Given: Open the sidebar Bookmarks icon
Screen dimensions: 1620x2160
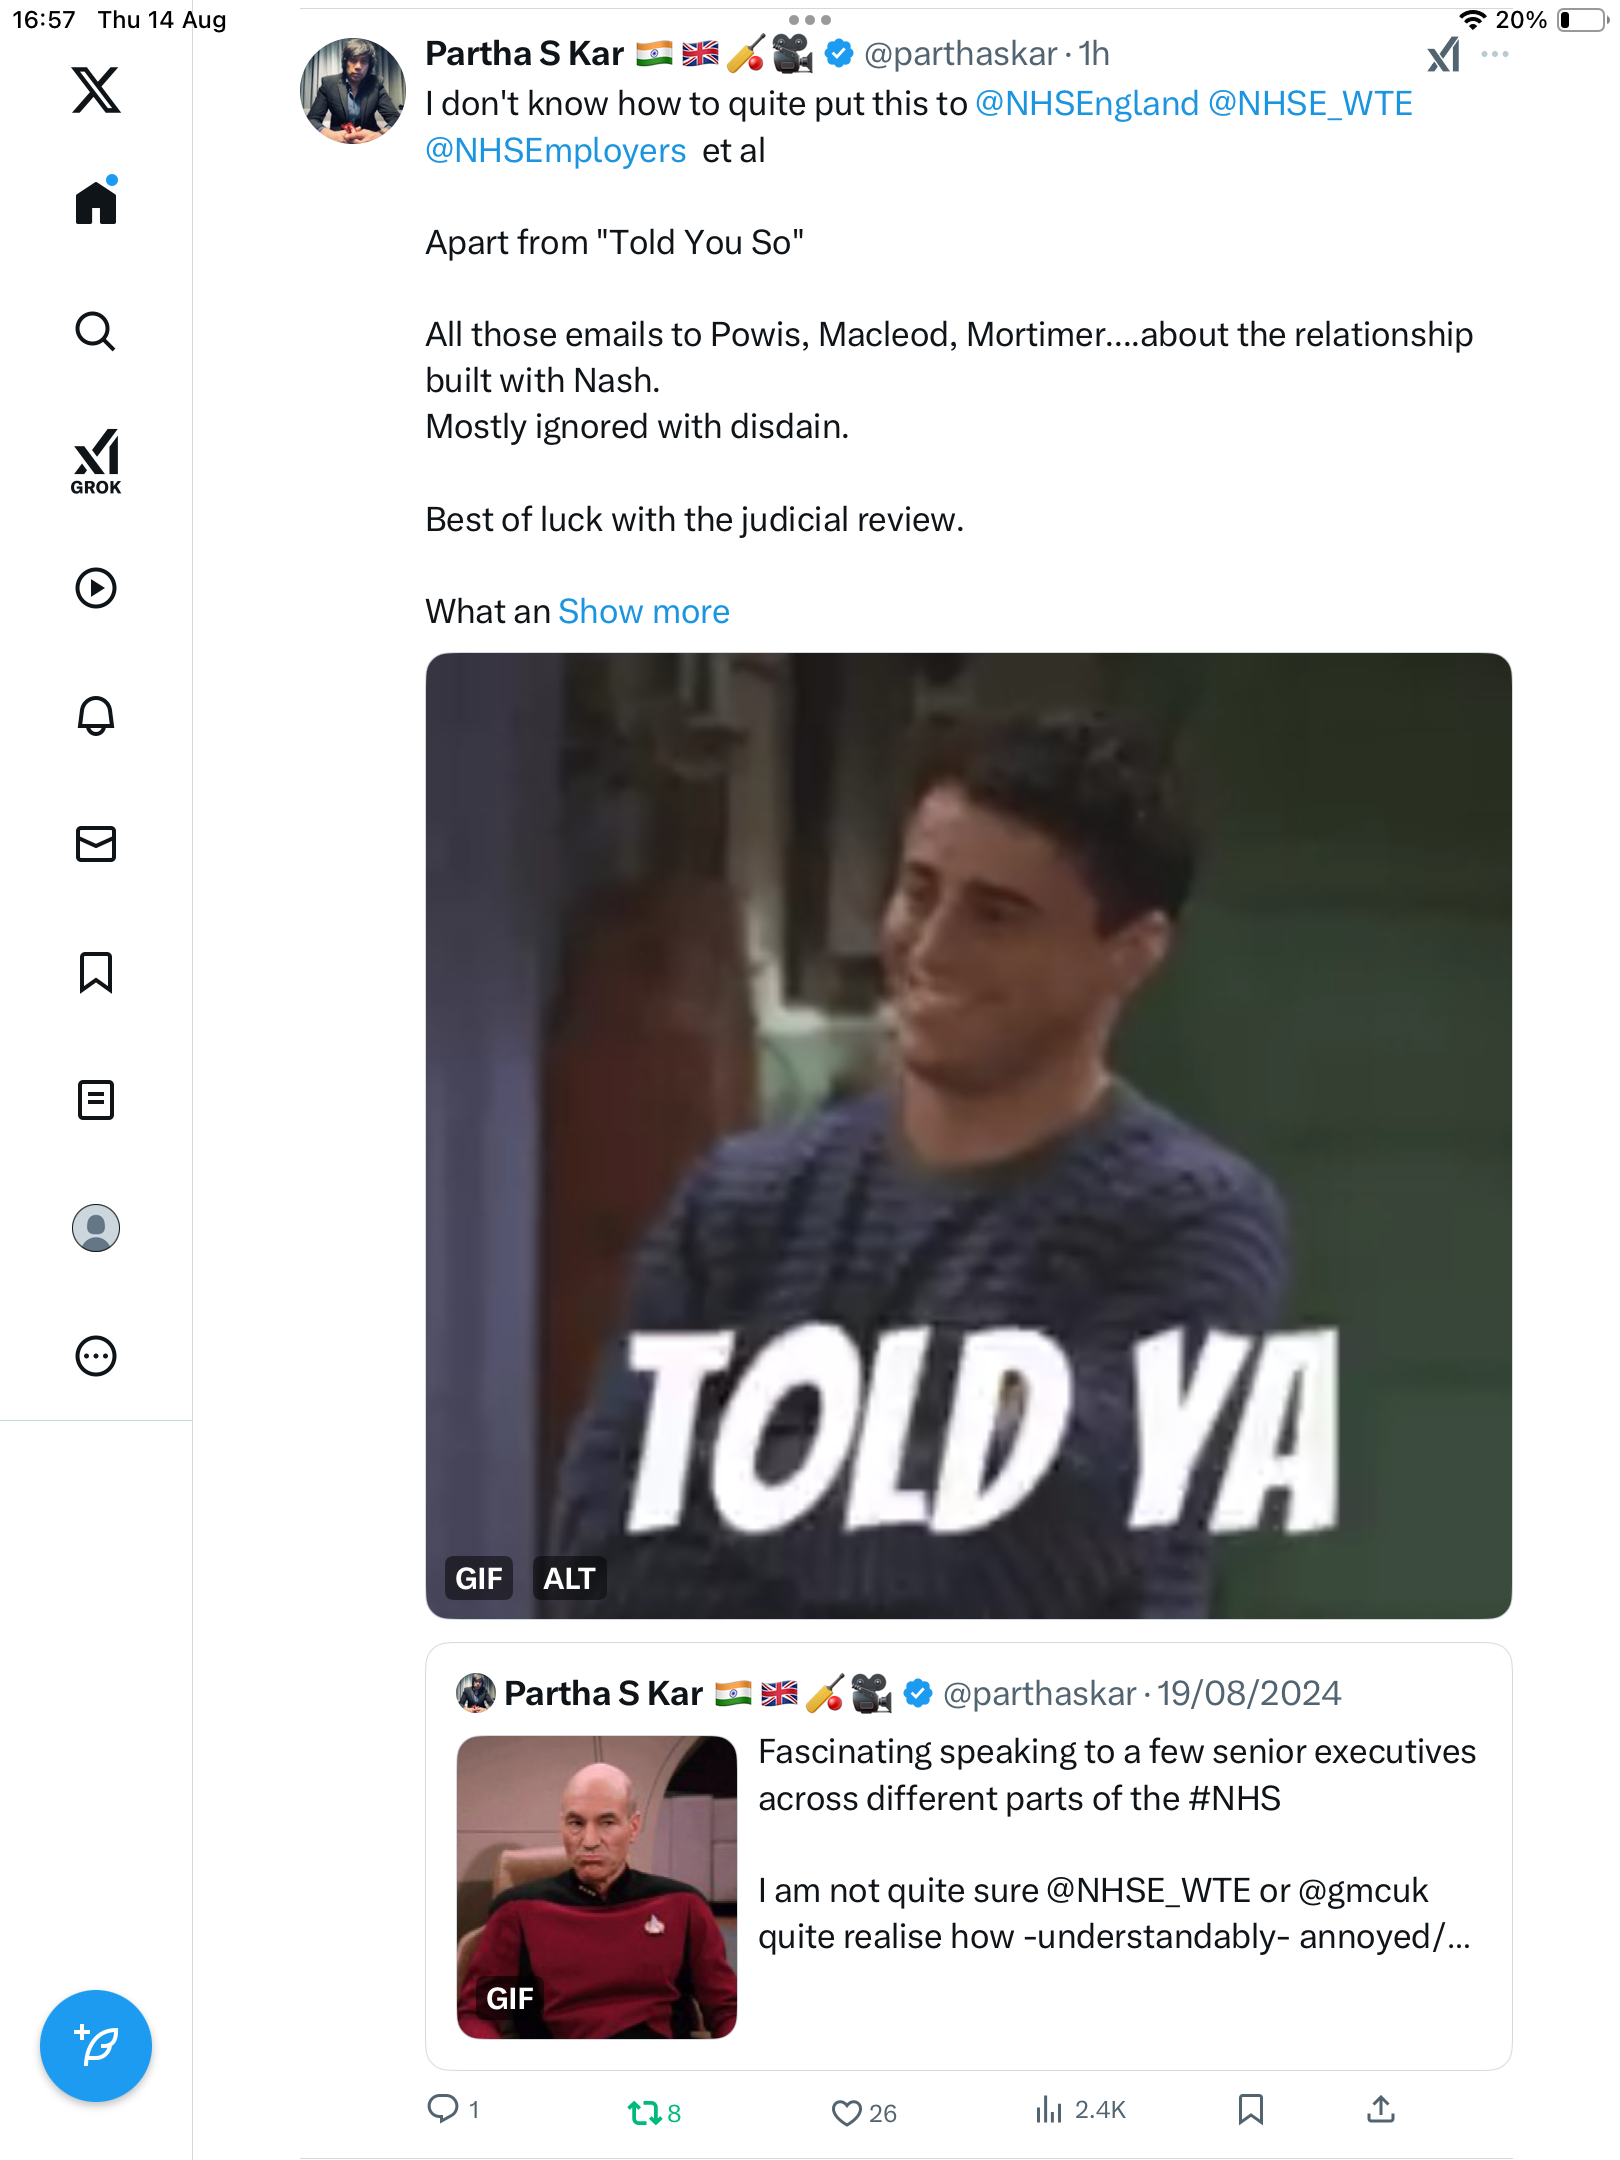Looking at the screenshot, I should point(96,971).
